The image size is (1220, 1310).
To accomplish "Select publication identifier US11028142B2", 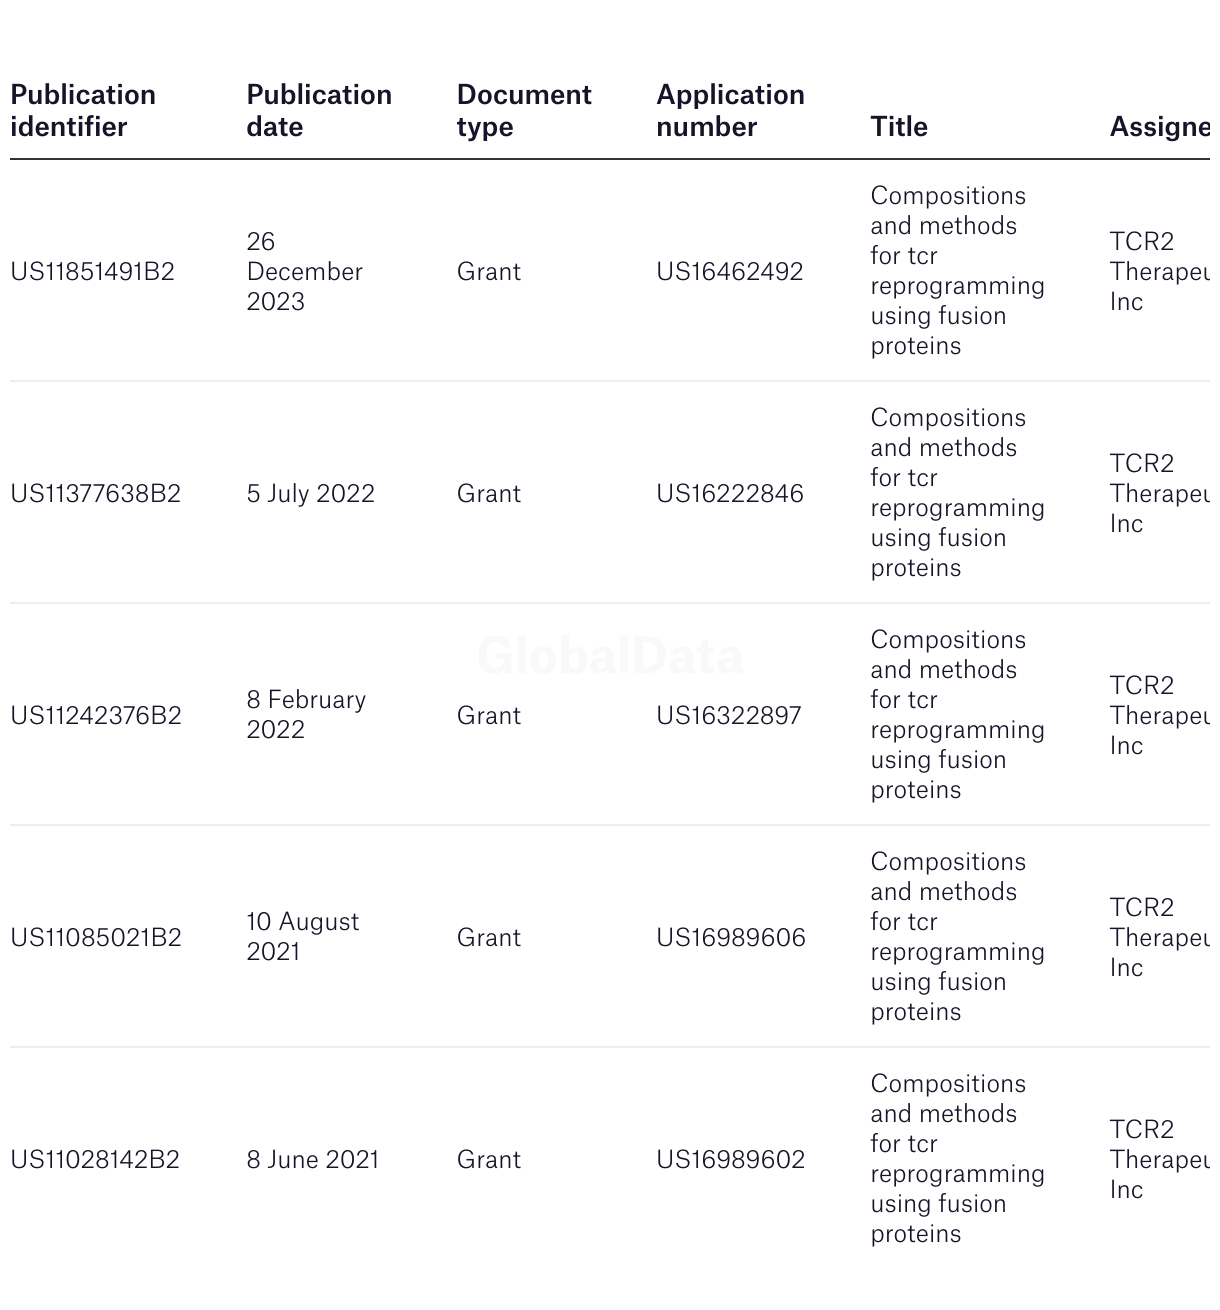I will [95, 1160].
